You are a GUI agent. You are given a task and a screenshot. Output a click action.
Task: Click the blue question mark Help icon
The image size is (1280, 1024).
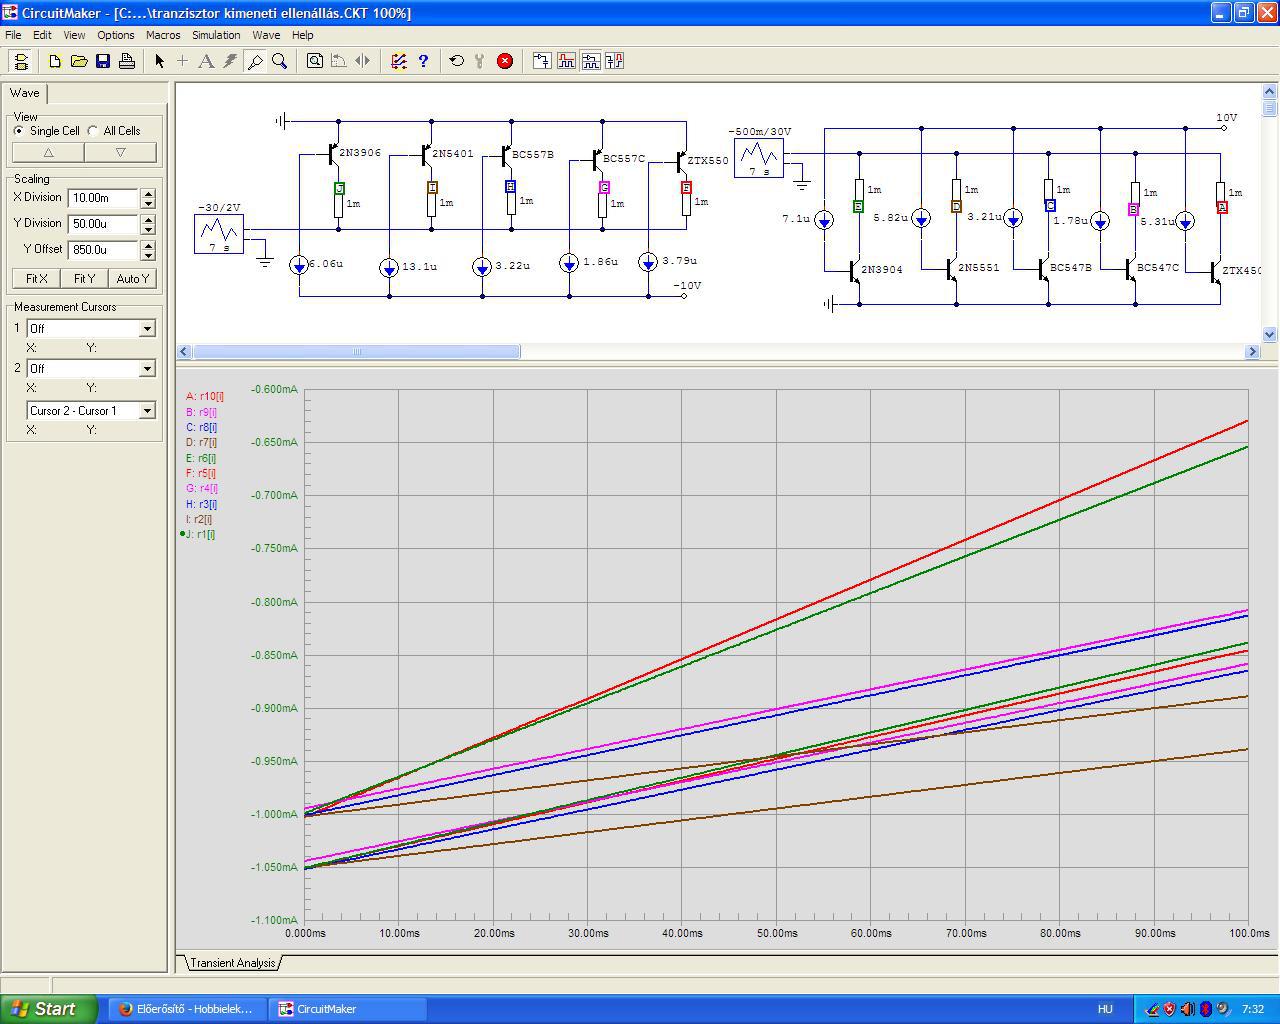point(423,61)
